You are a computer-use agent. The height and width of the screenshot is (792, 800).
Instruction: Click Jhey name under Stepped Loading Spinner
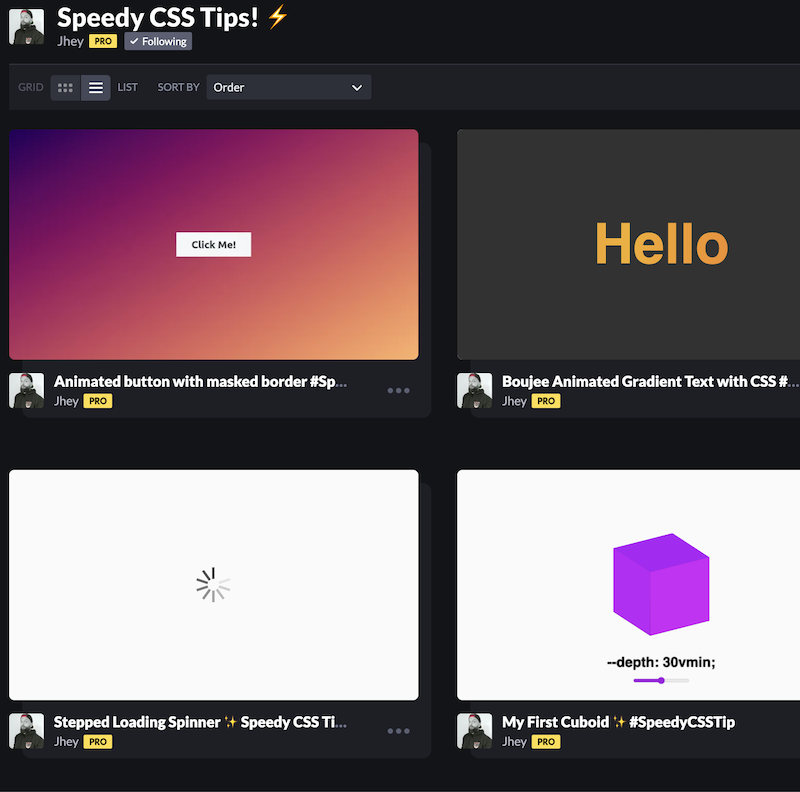66,741
